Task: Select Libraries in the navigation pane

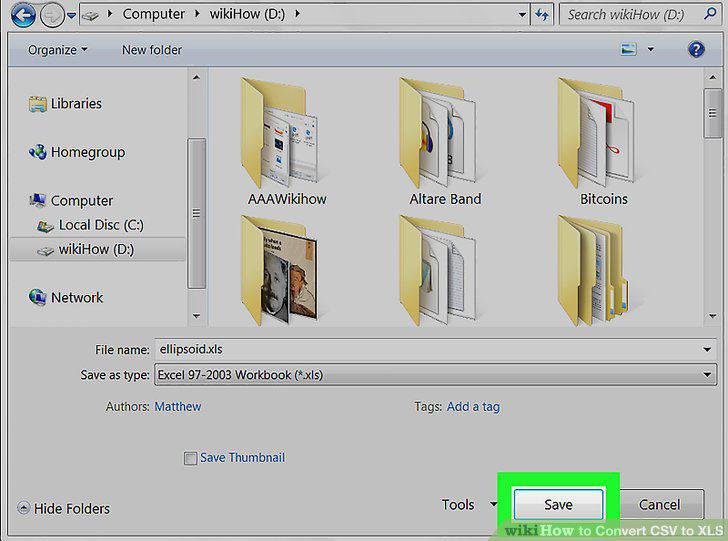Action: pyautogui.click(x=65, y=104)
